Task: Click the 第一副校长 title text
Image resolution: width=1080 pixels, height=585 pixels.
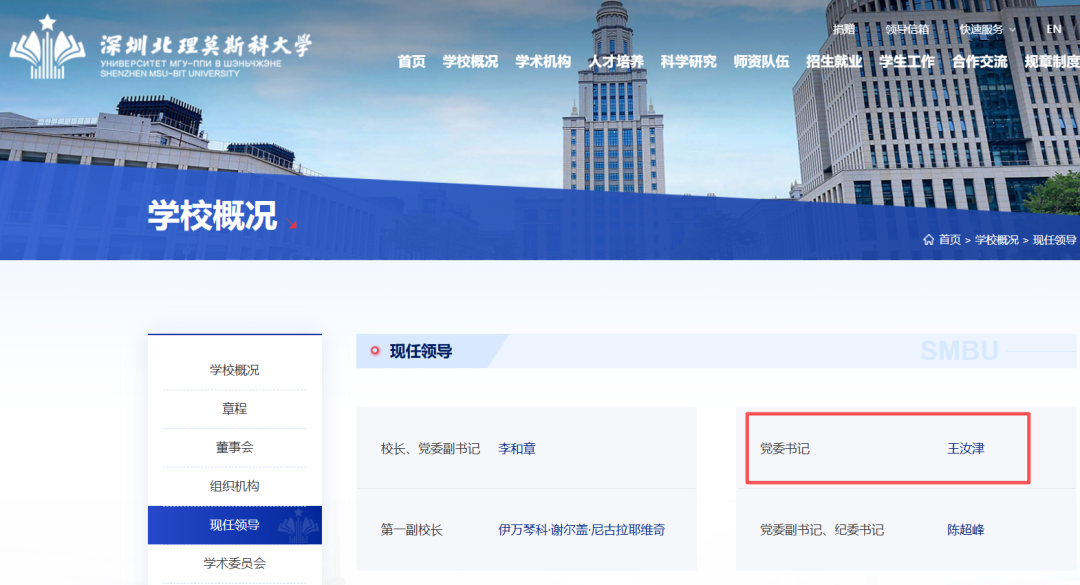Action: pyautogui.click(x=411, y=530)
